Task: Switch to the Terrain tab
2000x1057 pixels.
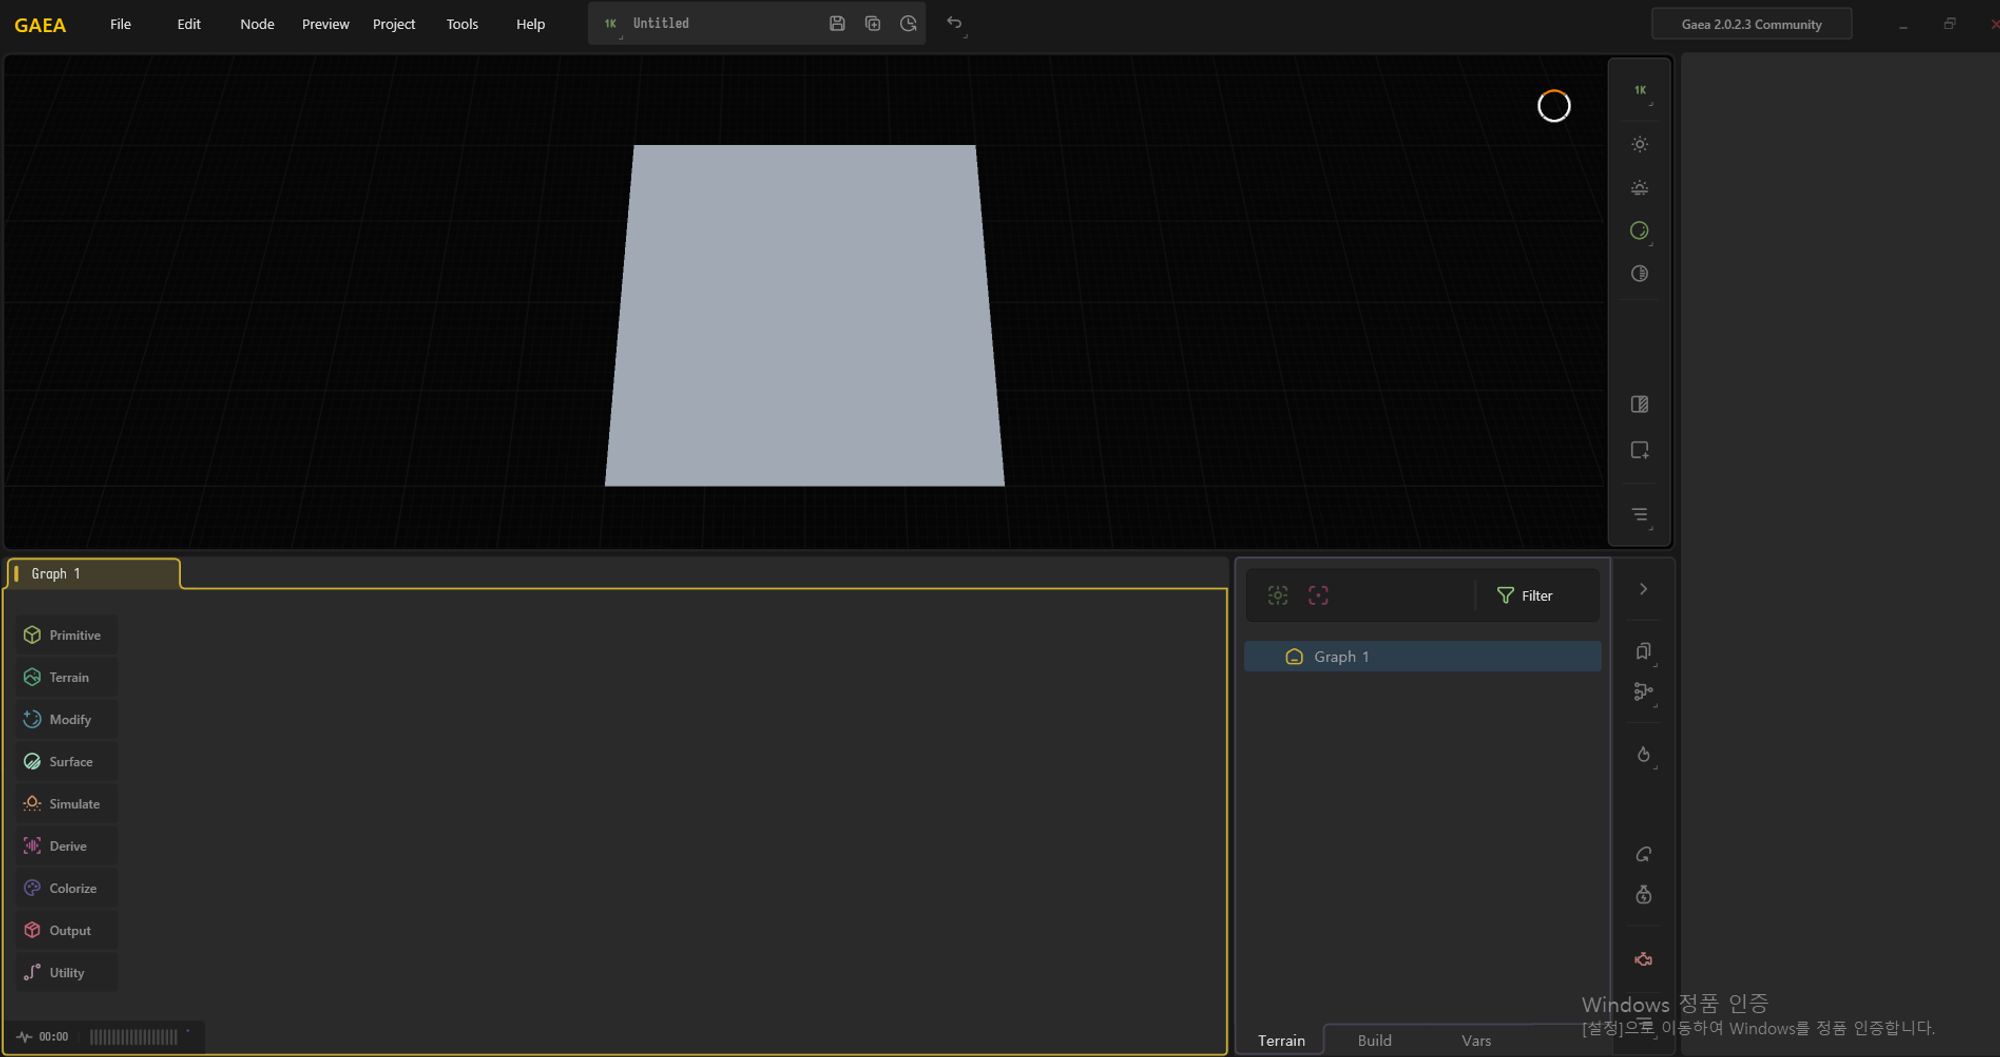Action: (x=1281, y=1041)
